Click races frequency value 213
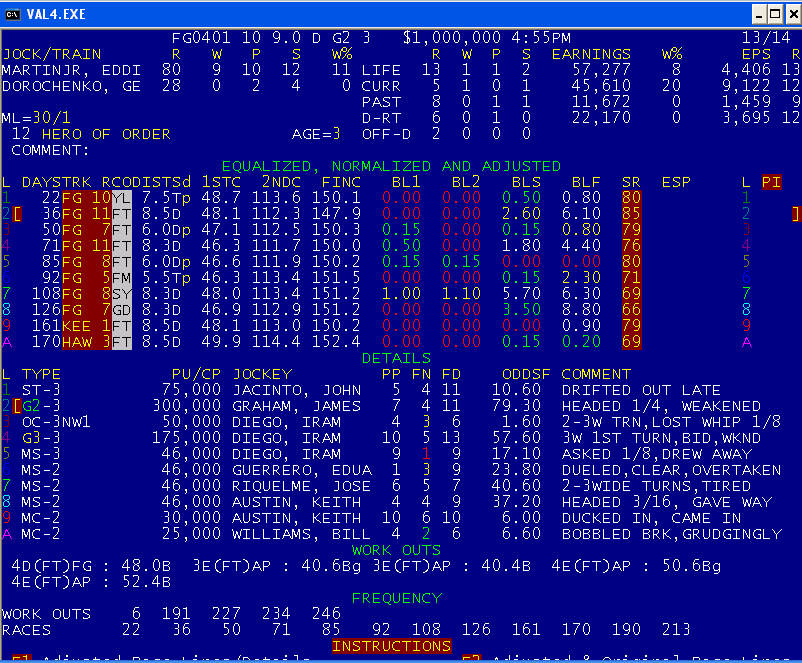Image resolution: width=802 pixels, height=663 pixels. [x=676, y=630]
